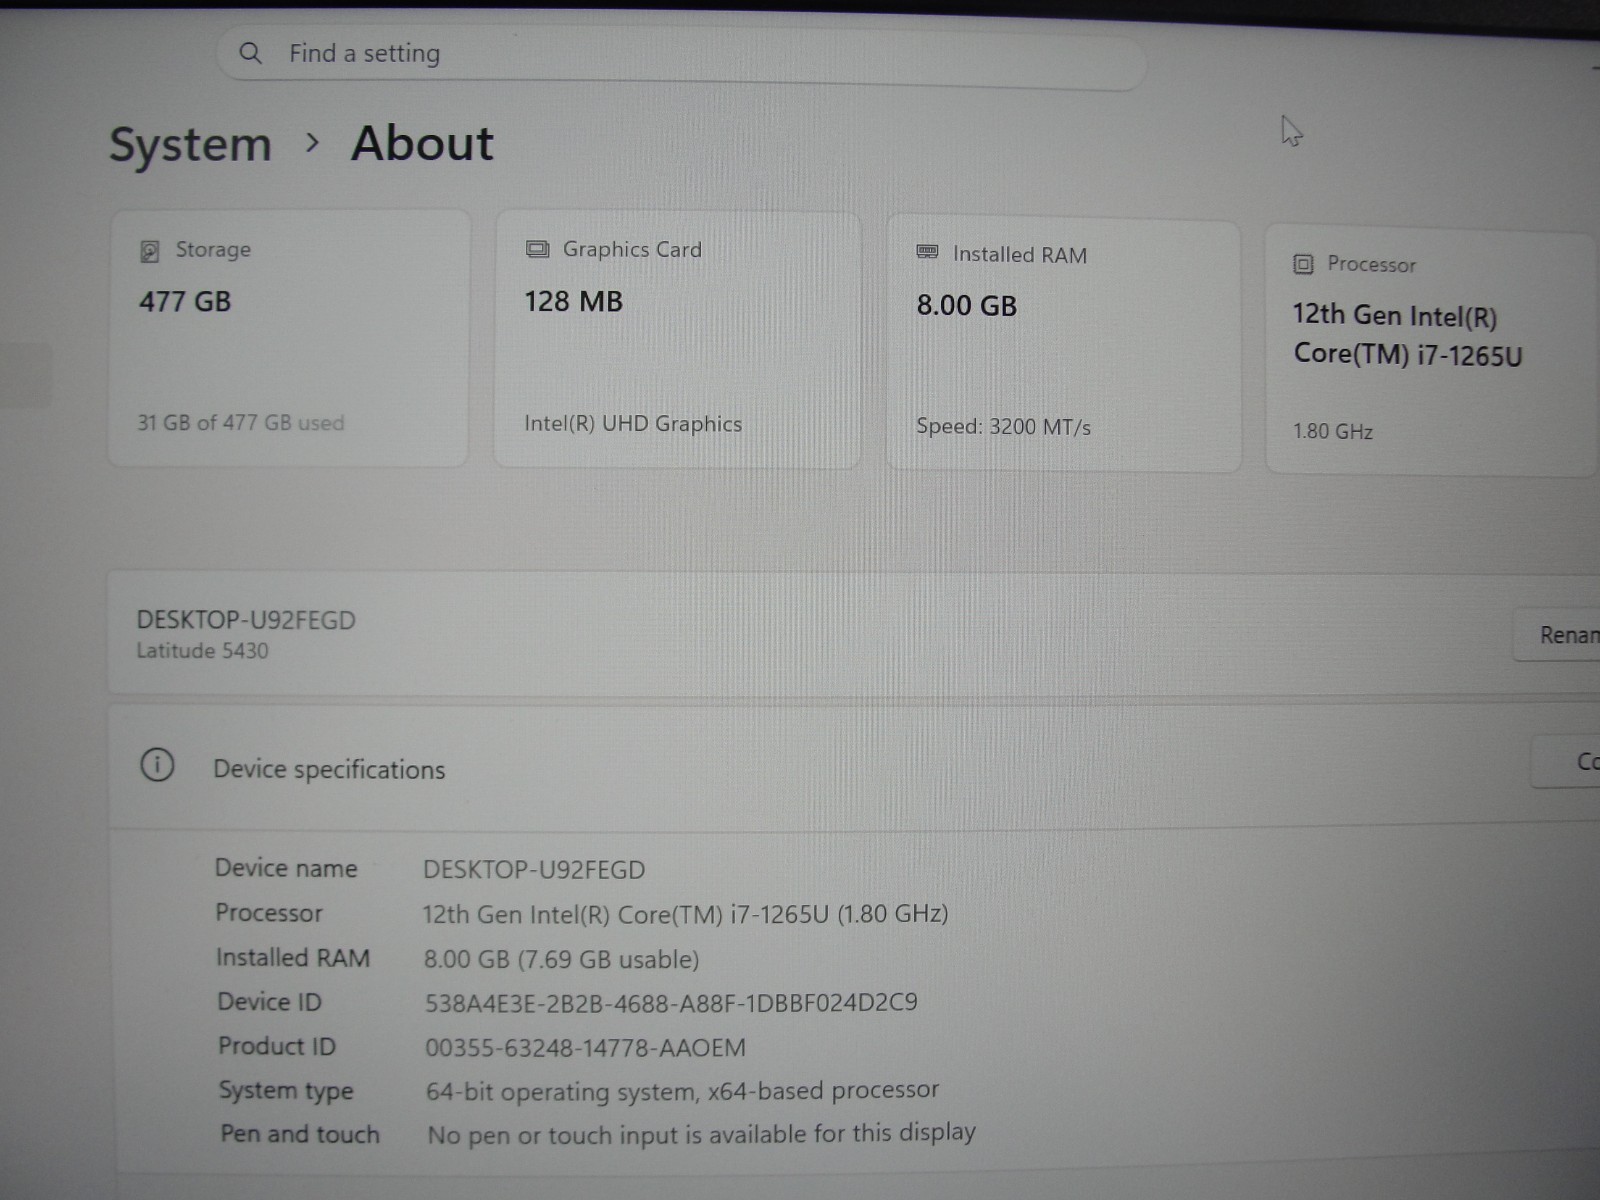Click the "Pen and touch" label

[x=300, y=1134]
